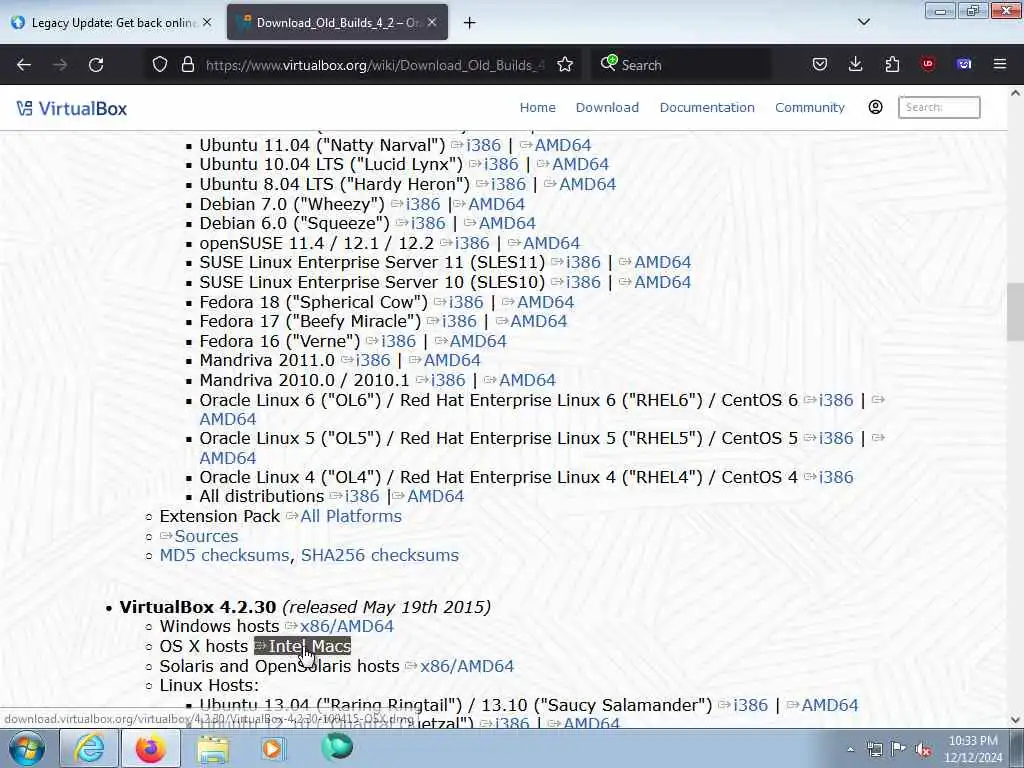1024x768 pixels.
Task: Close the Download_Old_Builds_4_2 tab
Action: coord(432,22)
